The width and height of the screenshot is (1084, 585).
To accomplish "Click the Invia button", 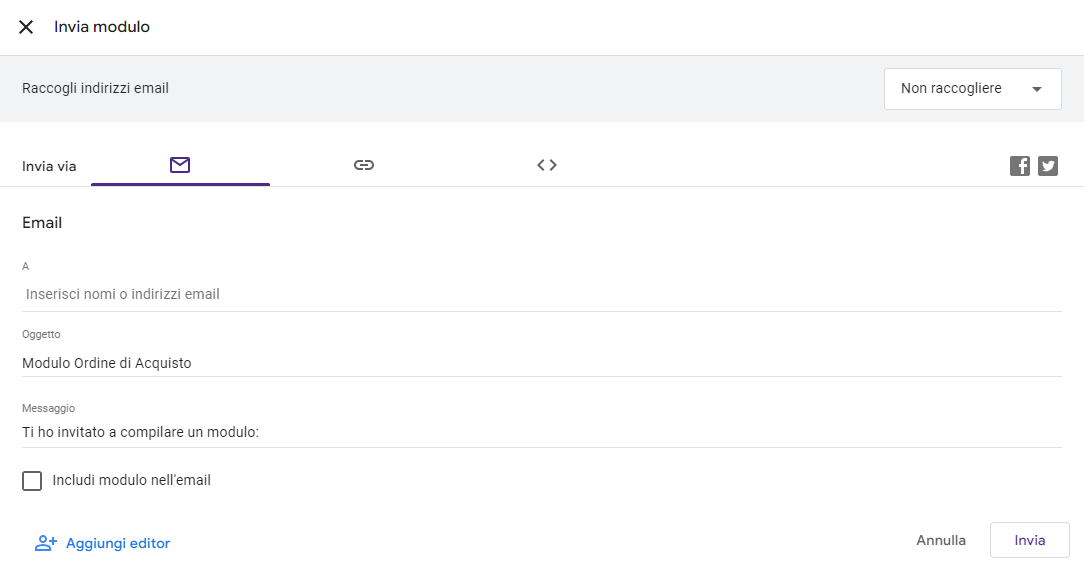I will coord(1029,540).
